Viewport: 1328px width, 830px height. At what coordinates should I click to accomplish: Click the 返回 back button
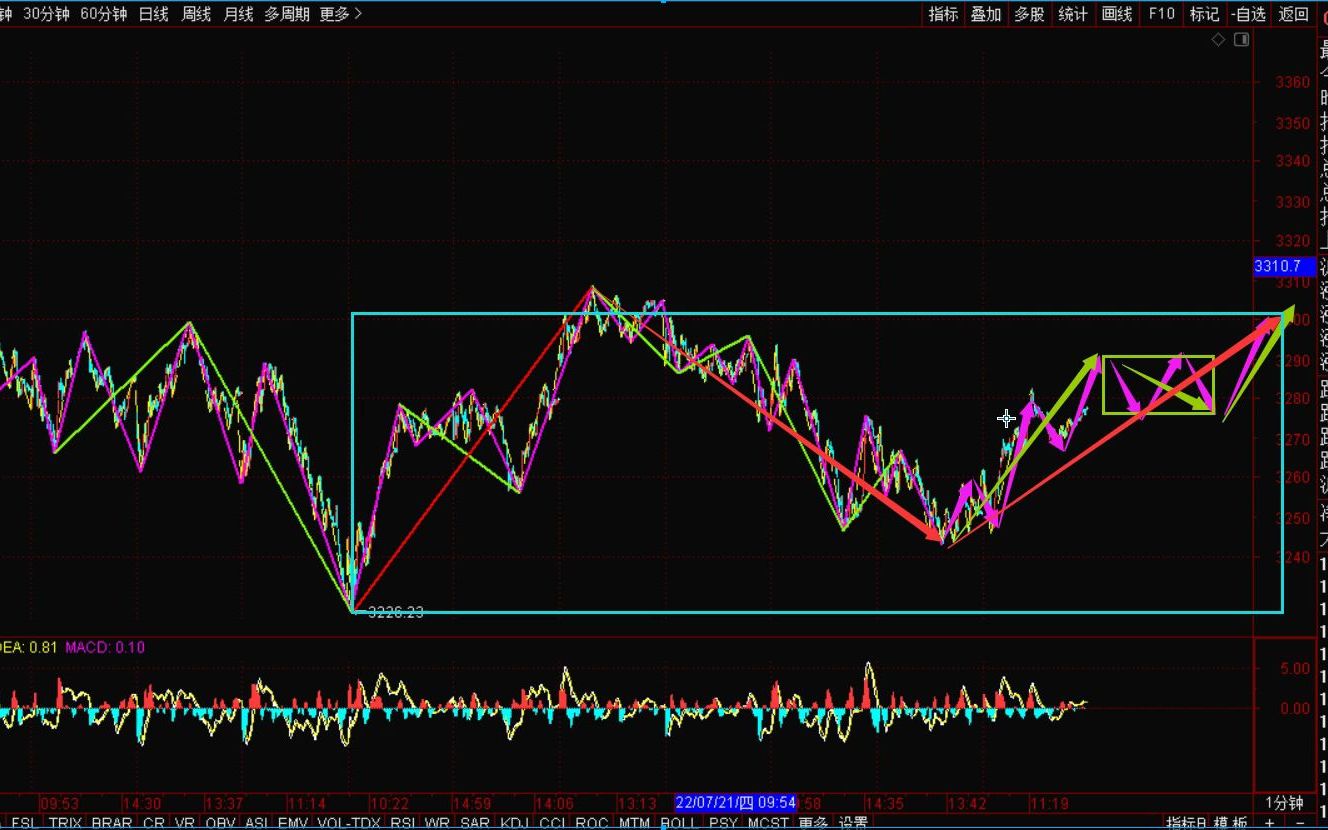[1293, 14]
